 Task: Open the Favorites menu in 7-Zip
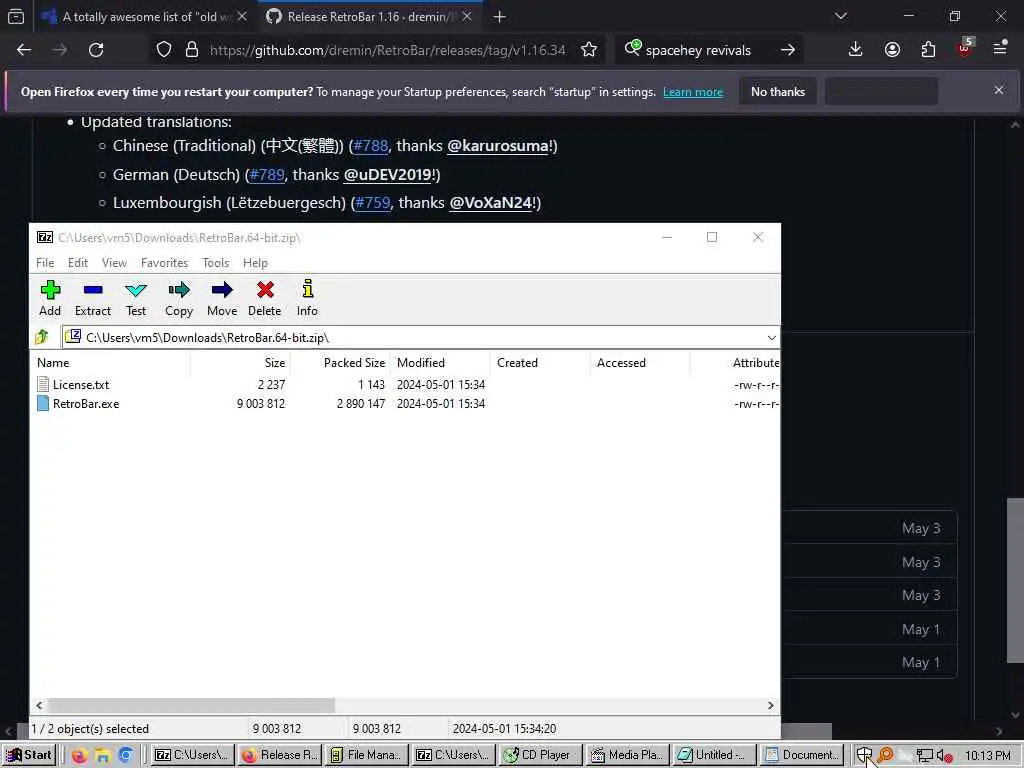165,263
